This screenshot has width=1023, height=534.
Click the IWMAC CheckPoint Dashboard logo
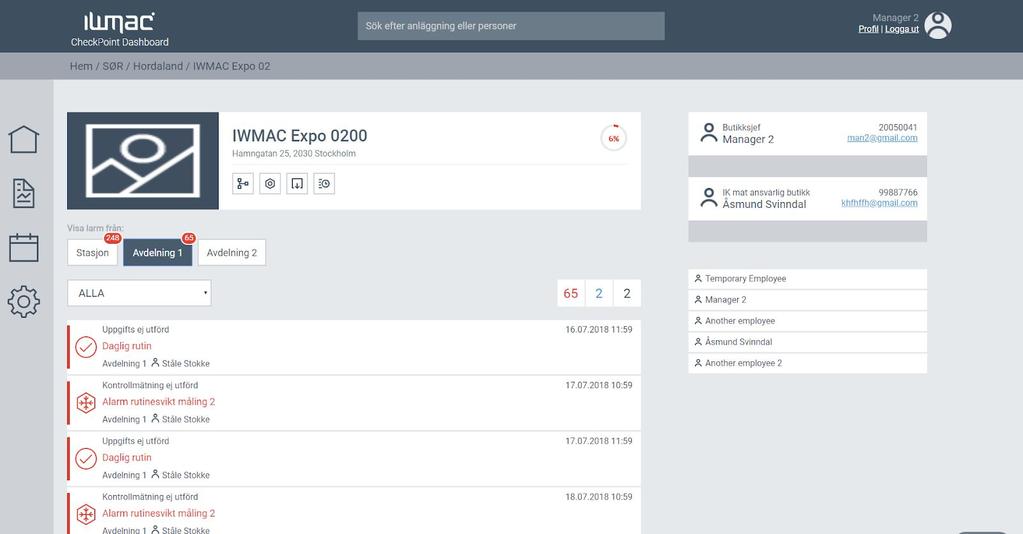point(119,29)
